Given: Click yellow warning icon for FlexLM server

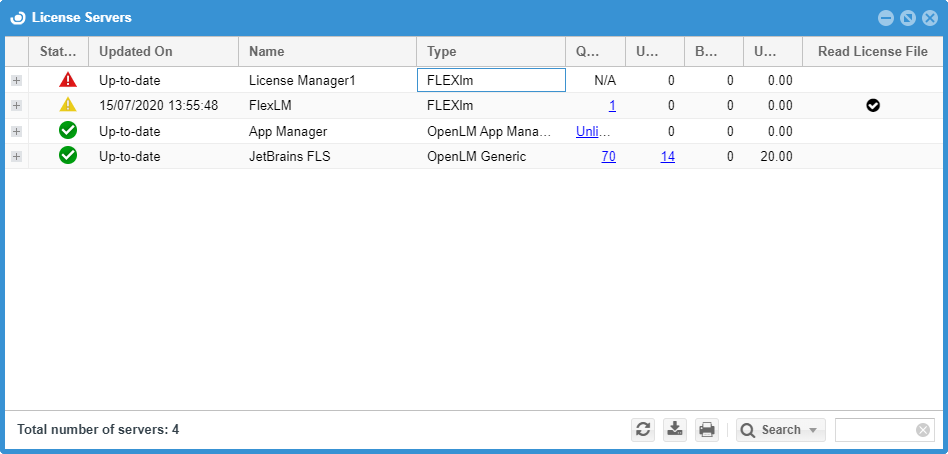Looking at the screenshot, I should pos(68,105).
